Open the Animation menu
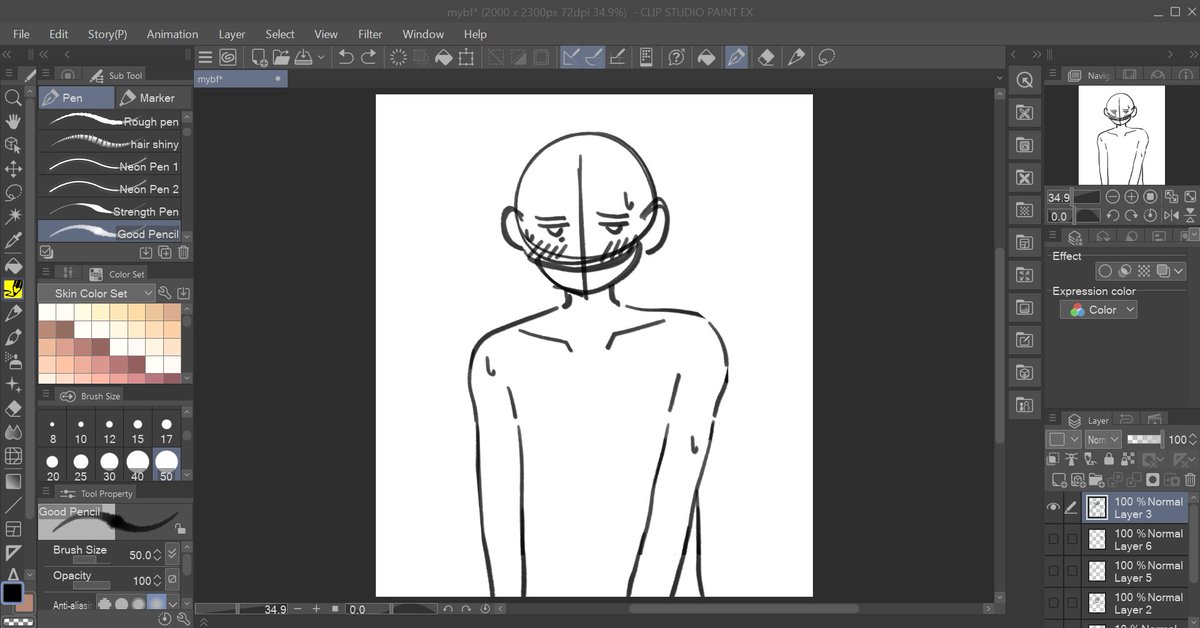The height and width of the screenshot is (628, 1200). point(172,34)
